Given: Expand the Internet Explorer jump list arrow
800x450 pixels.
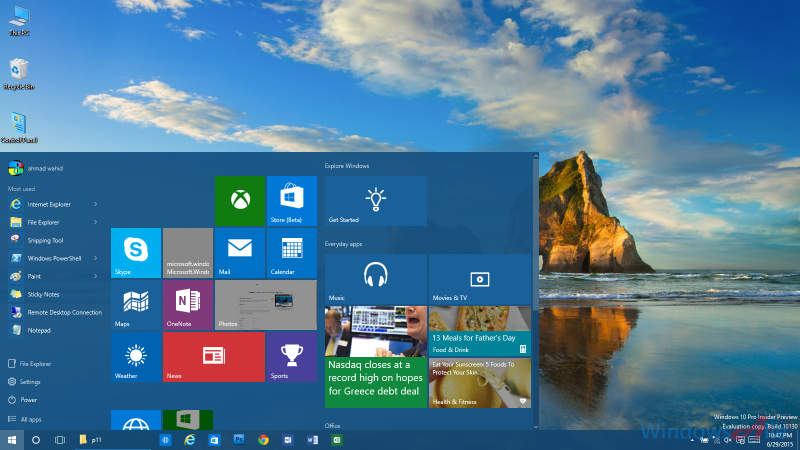Looking at the screenshot, I should pyautogui.click(x=95, y=204).
